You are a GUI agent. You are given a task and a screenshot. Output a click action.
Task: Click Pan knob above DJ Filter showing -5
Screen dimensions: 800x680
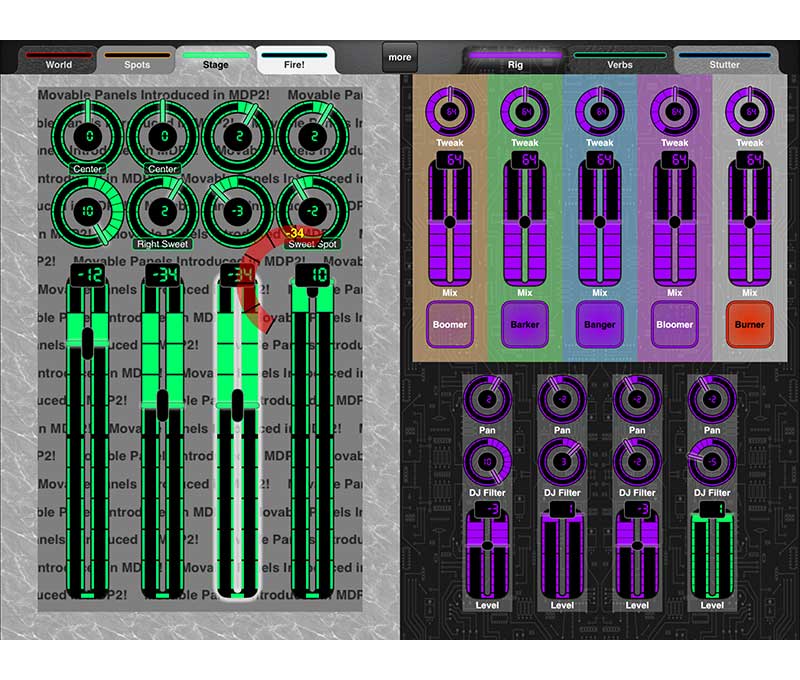pos(712,399)
